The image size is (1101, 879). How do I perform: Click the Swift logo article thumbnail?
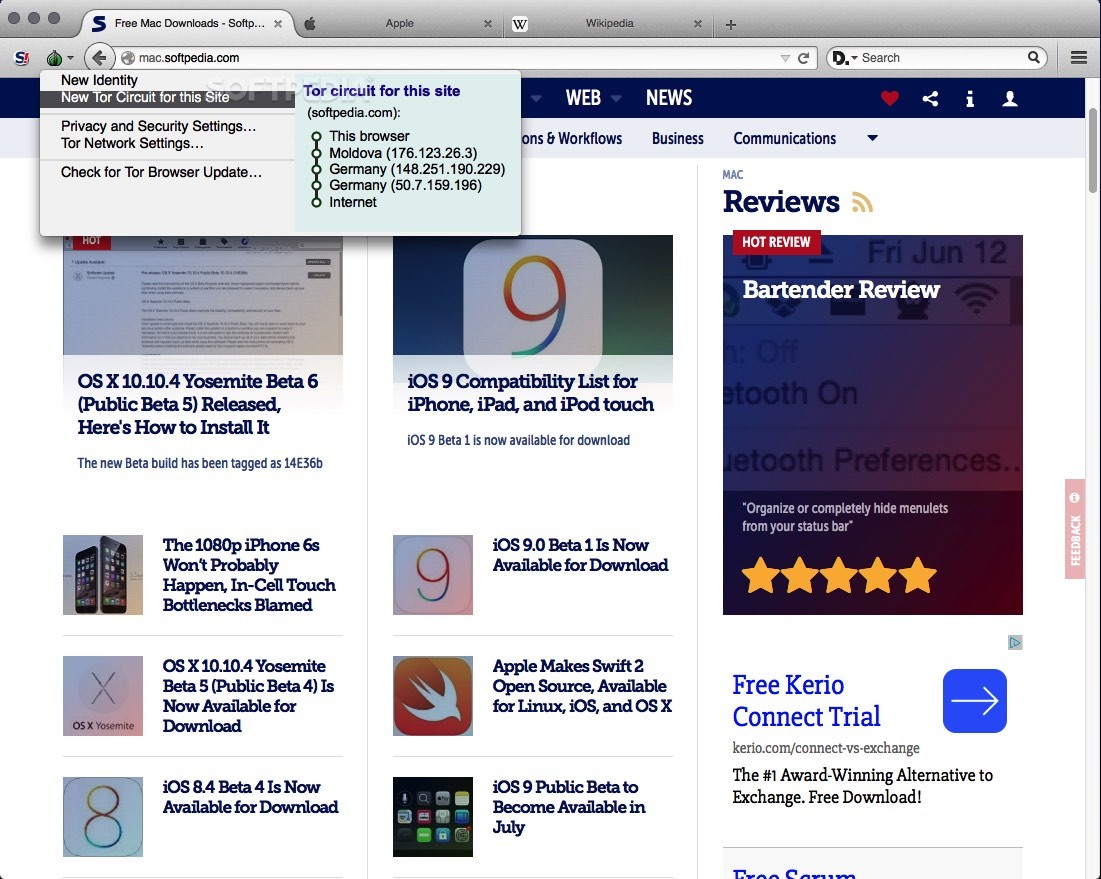433,696
